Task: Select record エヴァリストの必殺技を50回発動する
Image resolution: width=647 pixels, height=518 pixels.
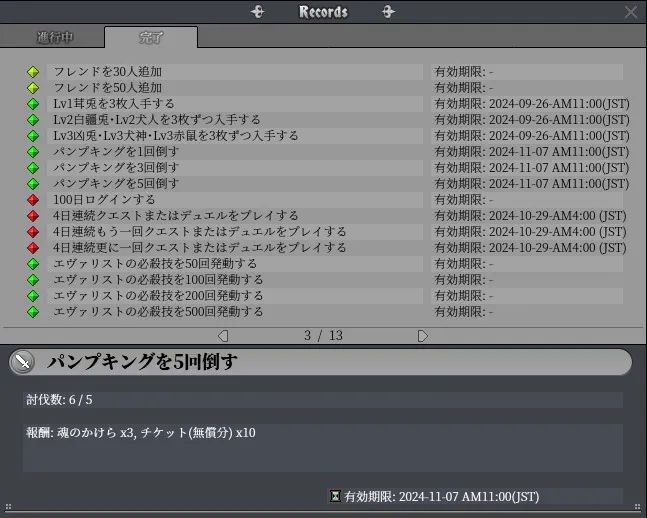Action: pyautogui.click(x=235, y=264)
